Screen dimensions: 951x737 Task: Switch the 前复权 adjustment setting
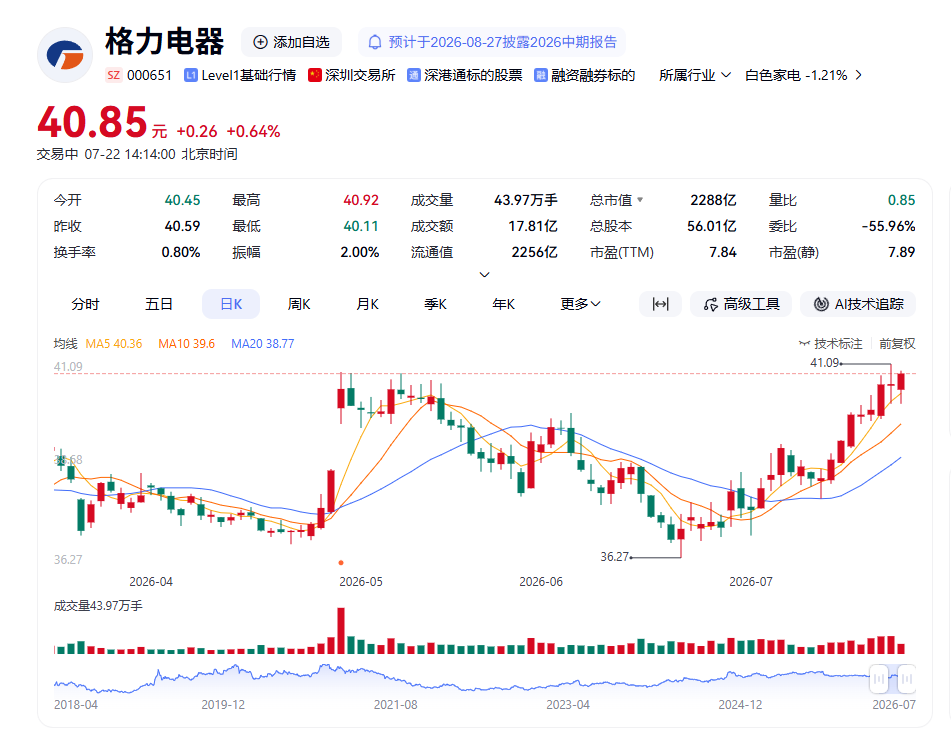(897, 344)
